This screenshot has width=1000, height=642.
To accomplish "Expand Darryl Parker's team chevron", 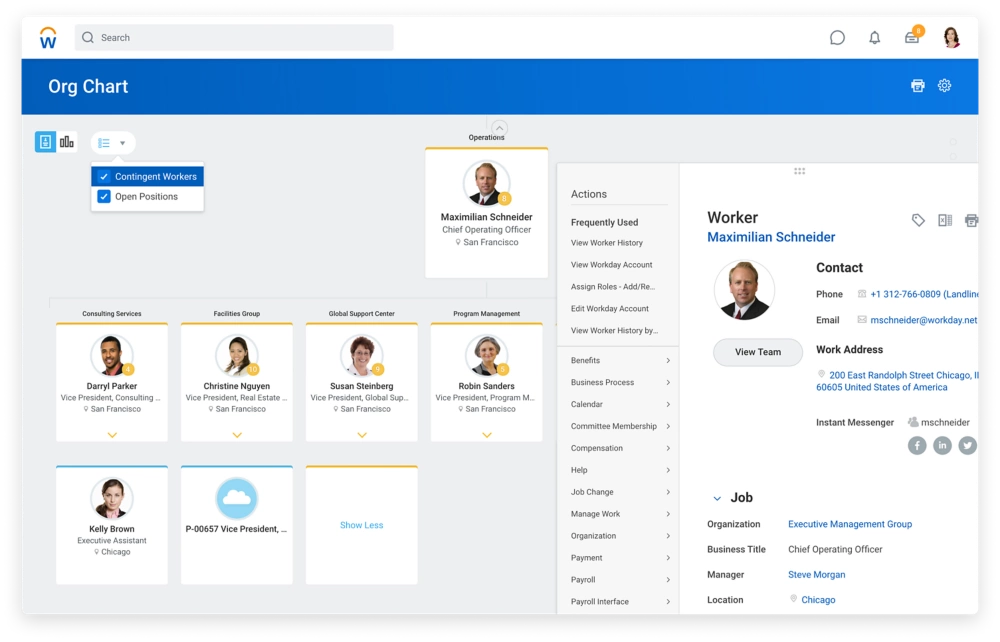I will pyautogui.click(x=112, y=435).
